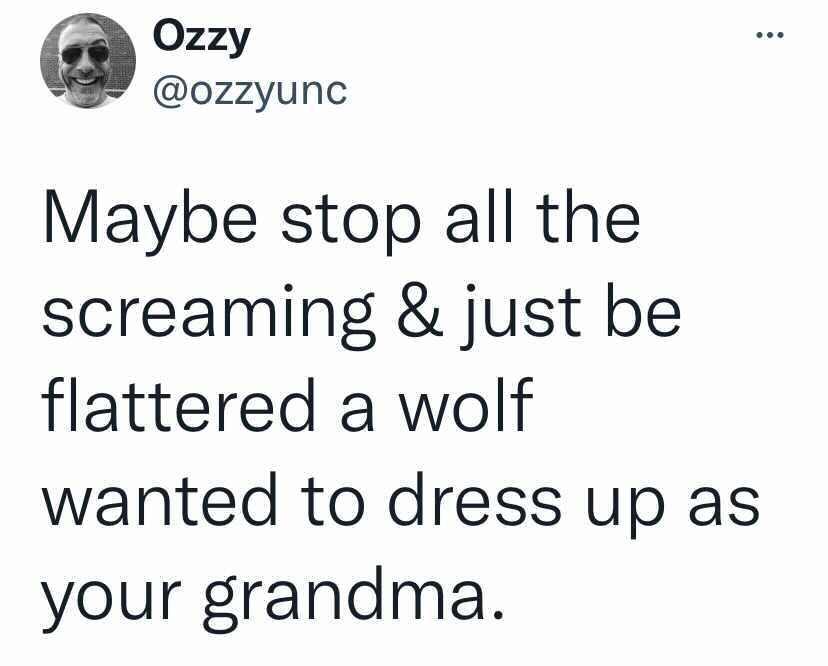
Task: Click the word "wolf" in the tweet
Action: click(x=465, y=405)
